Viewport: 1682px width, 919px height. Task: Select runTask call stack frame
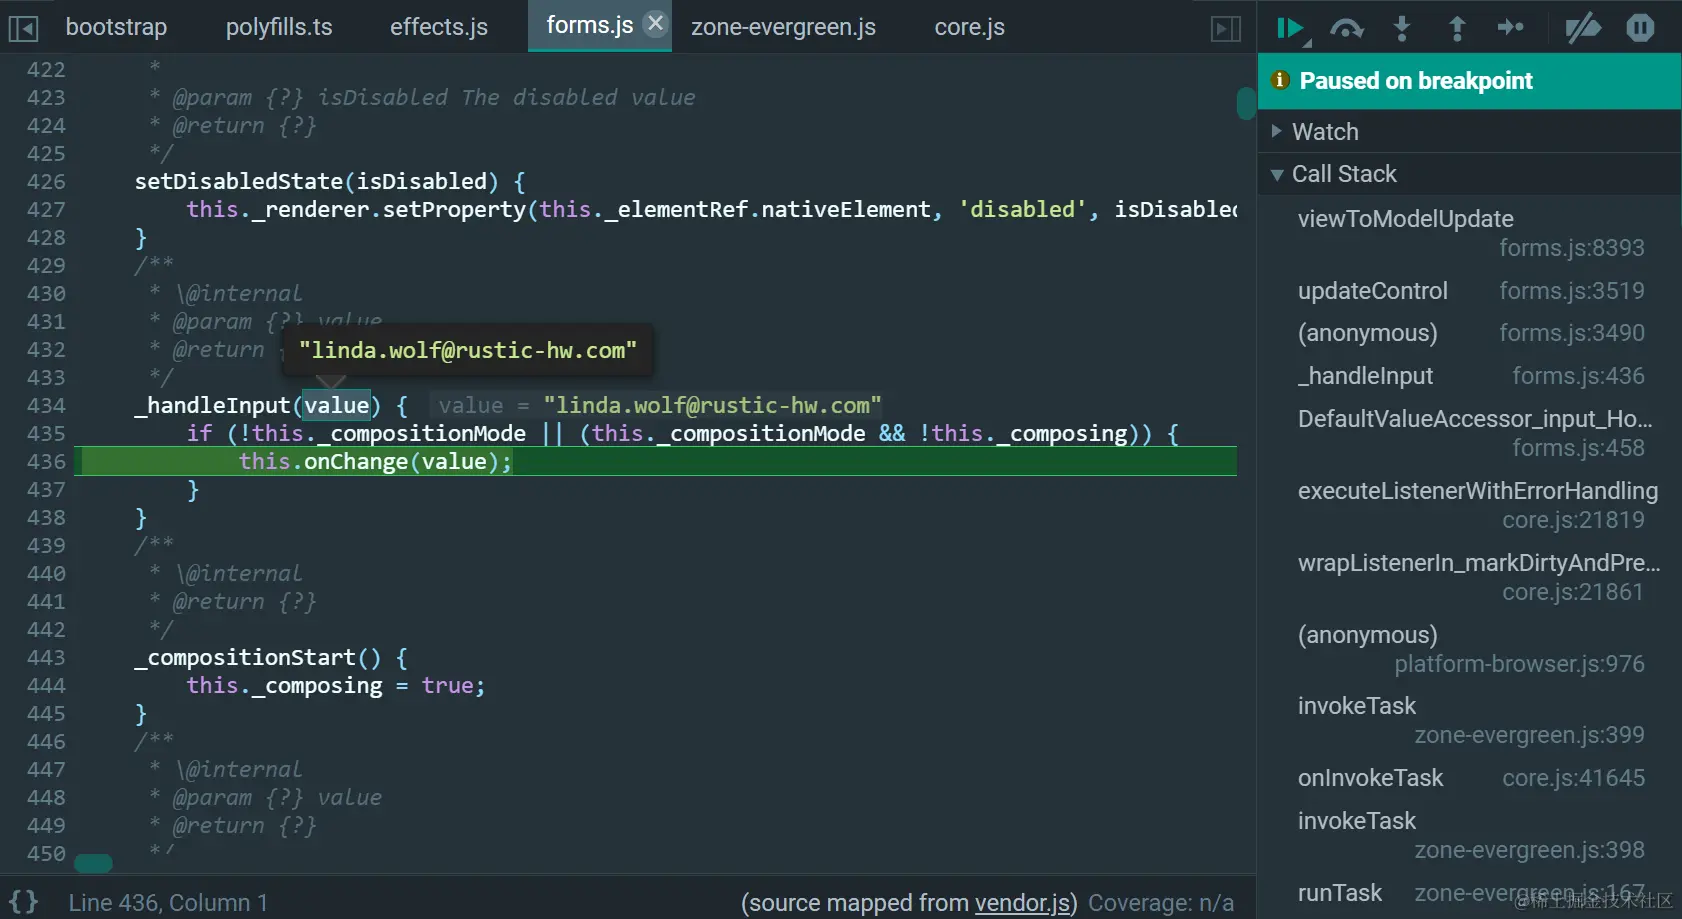[1469, 893]
